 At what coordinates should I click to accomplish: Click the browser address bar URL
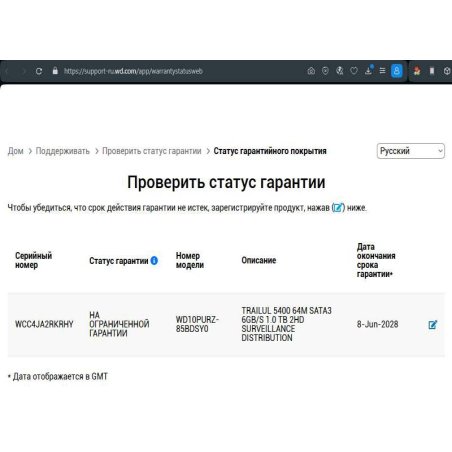(133, 71)
